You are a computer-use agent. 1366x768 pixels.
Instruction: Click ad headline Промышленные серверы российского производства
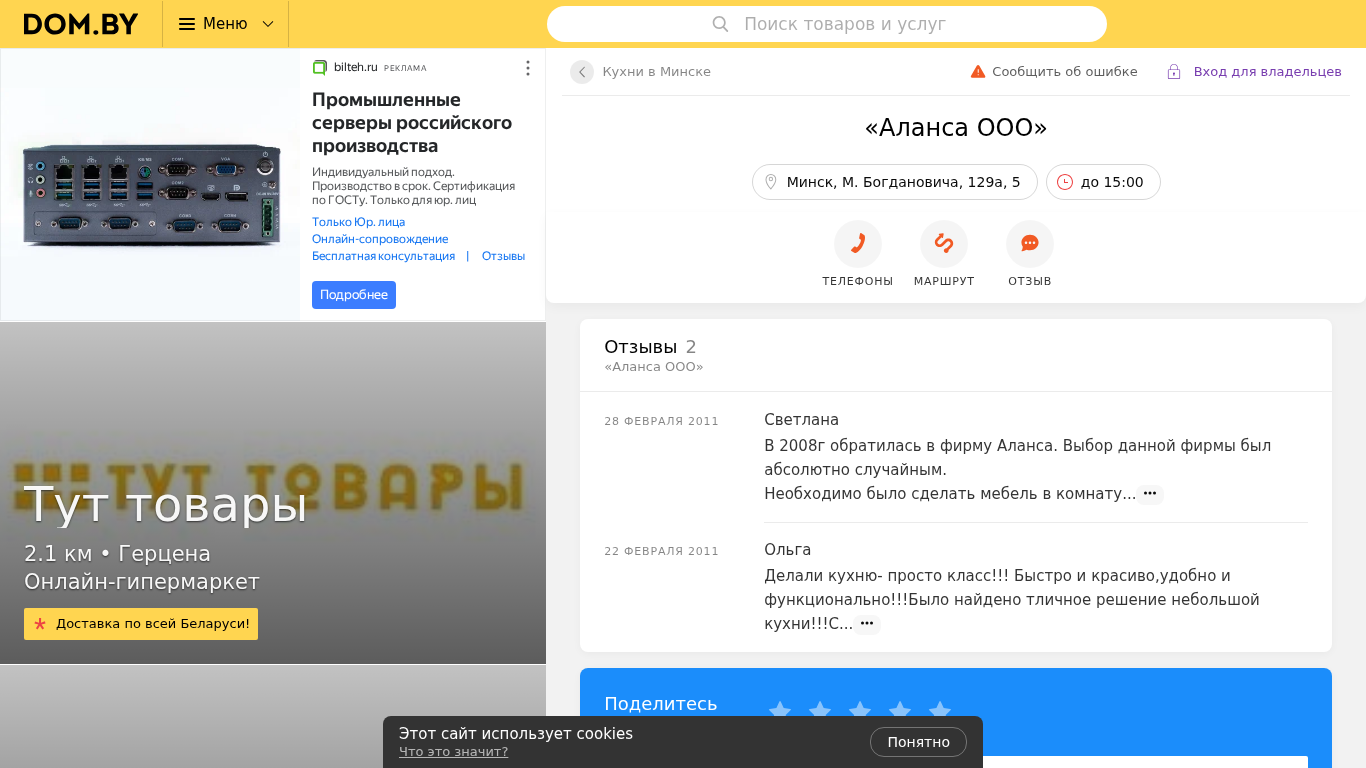point(412,123)
